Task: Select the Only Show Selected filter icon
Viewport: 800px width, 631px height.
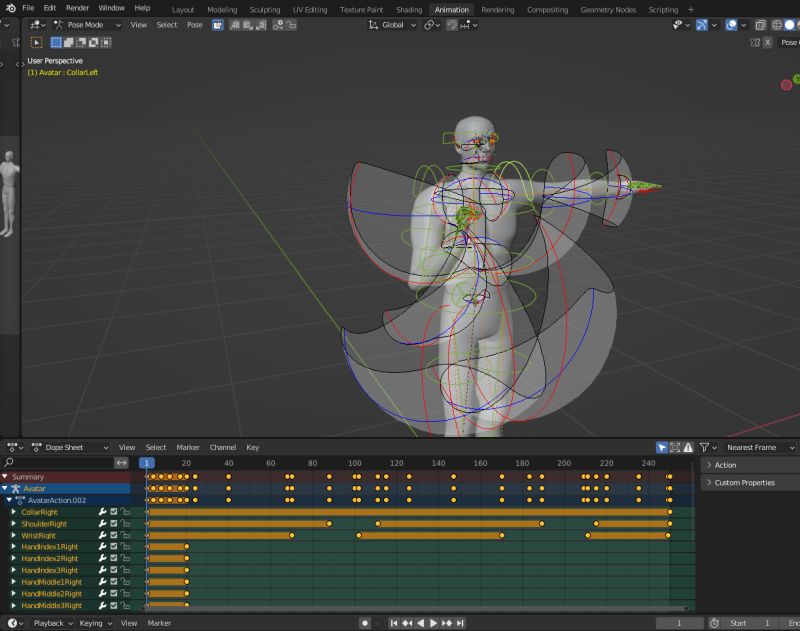Action: [x=662, y=448]
